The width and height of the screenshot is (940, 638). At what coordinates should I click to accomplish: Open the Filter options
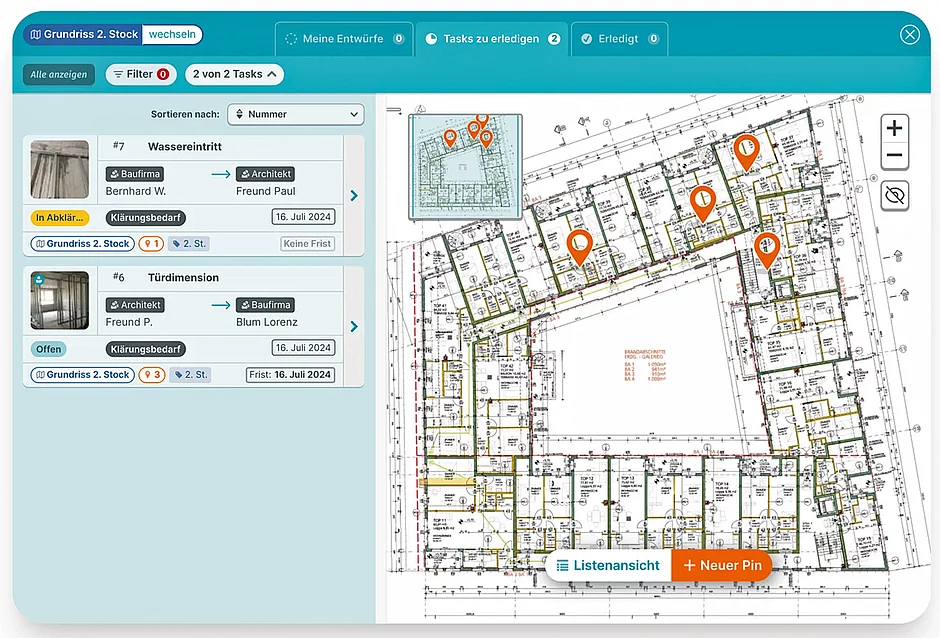(x=141, y=74)
